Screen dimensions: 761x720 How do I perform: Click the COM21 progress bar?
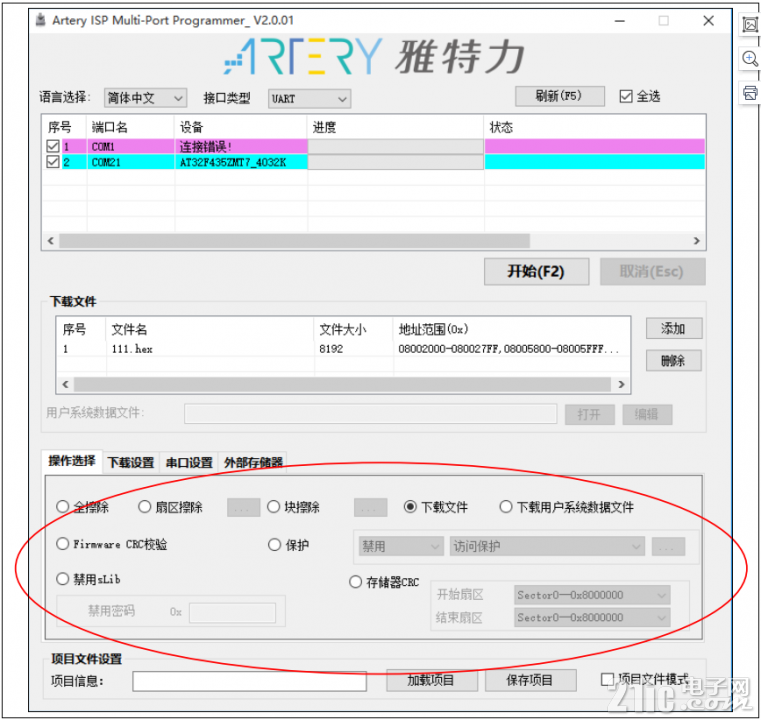coord(396,162)
